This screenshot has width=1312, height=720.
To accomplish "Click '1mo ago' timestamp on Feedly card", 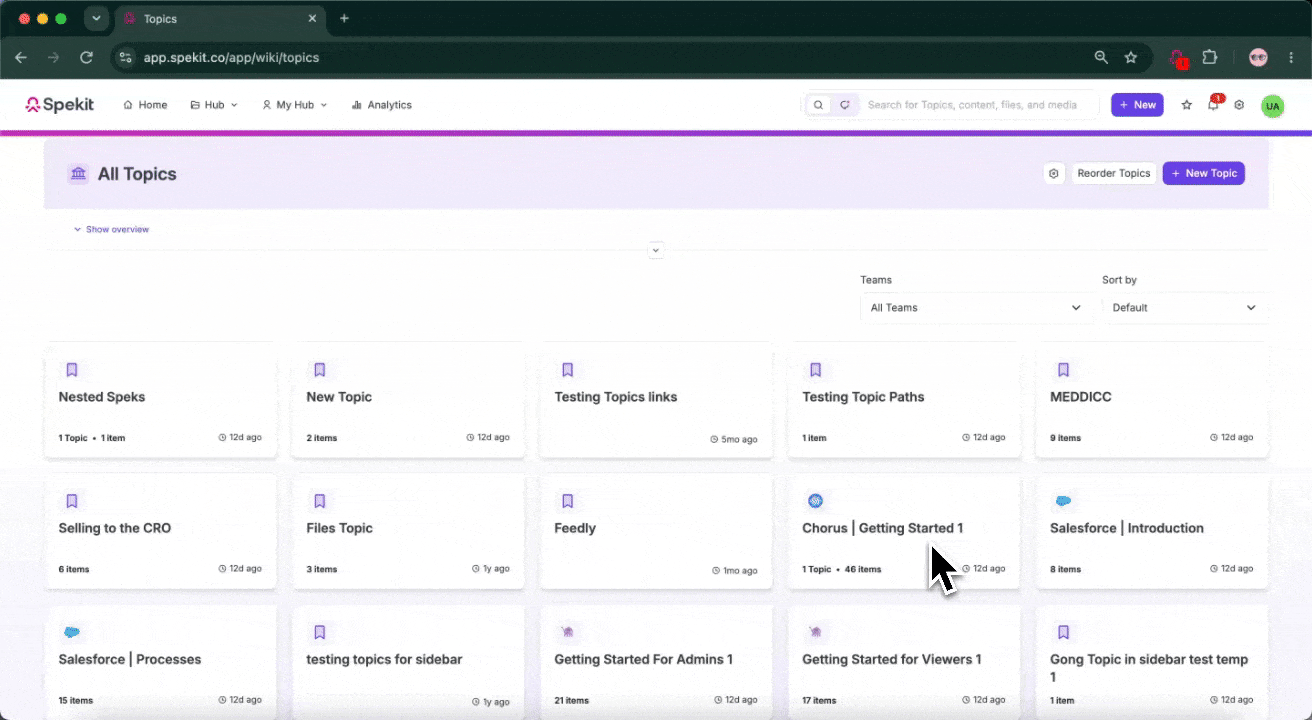I will point(739,571).
